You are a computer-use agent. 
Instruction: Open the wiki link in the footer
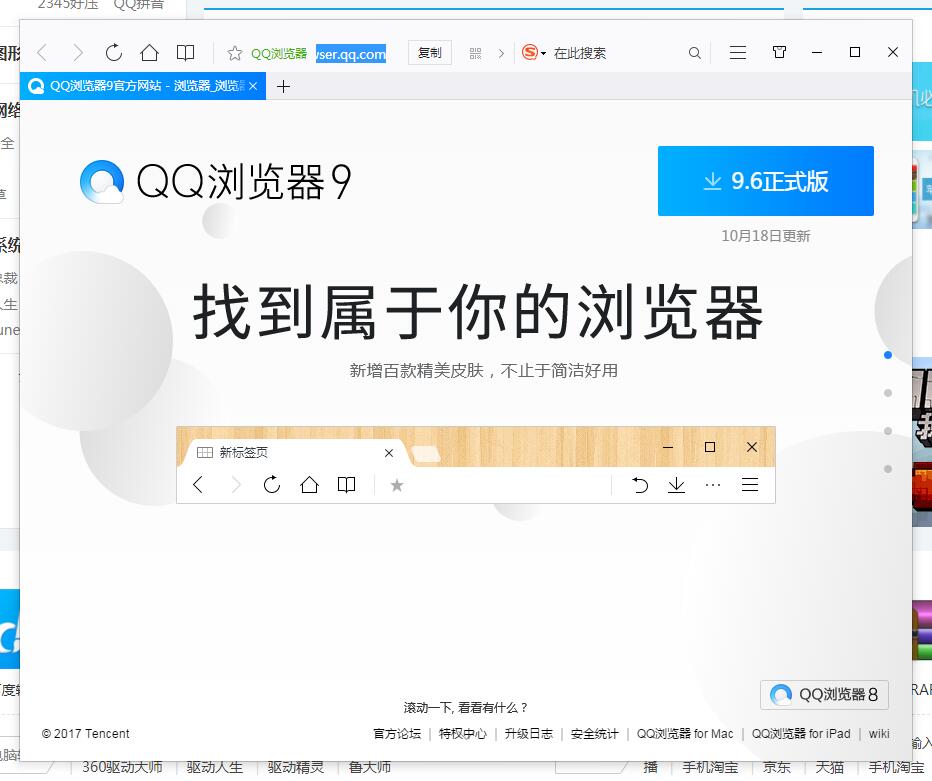(x=879, y=733)
